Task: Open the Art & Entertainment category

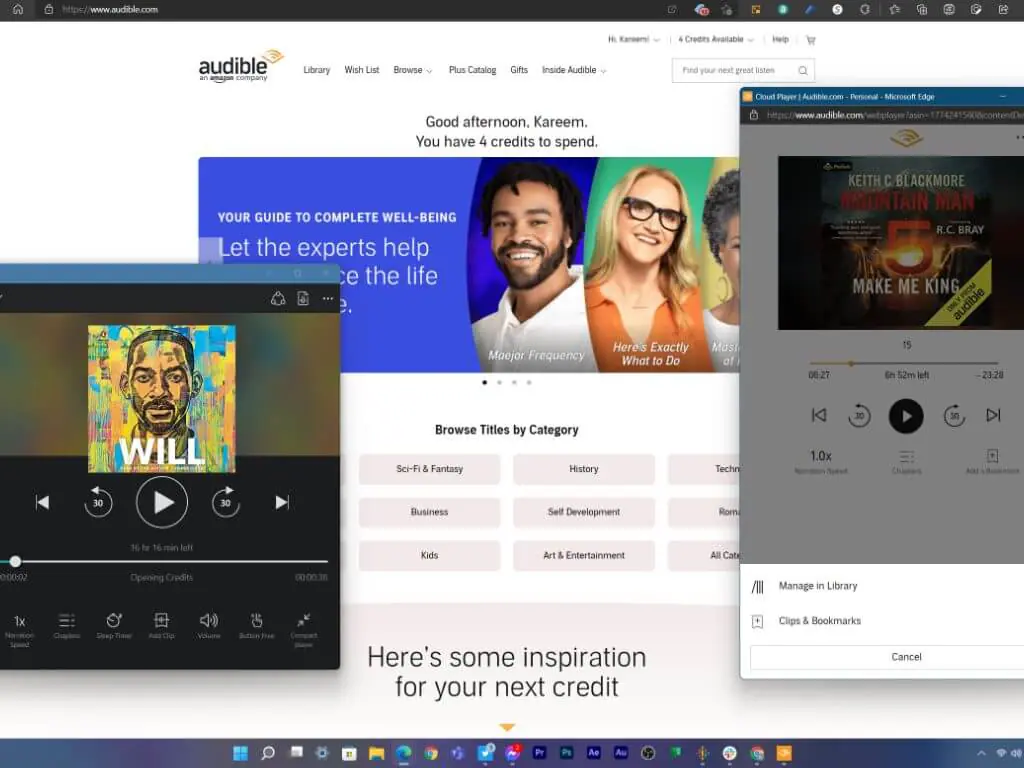Action: click(584, 555)
